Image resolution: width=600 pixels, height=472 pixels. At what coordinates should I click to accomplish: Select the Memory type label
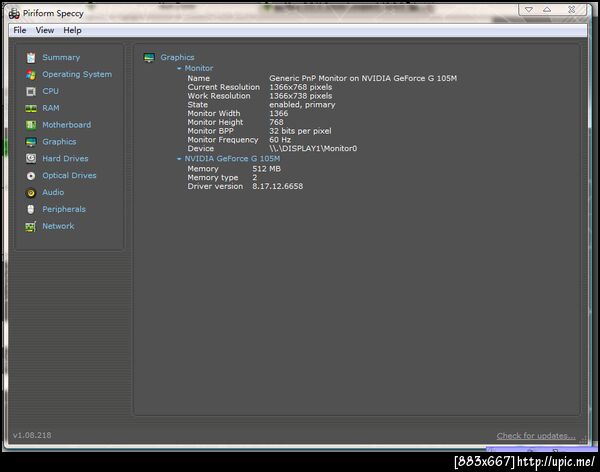(213, 178)
